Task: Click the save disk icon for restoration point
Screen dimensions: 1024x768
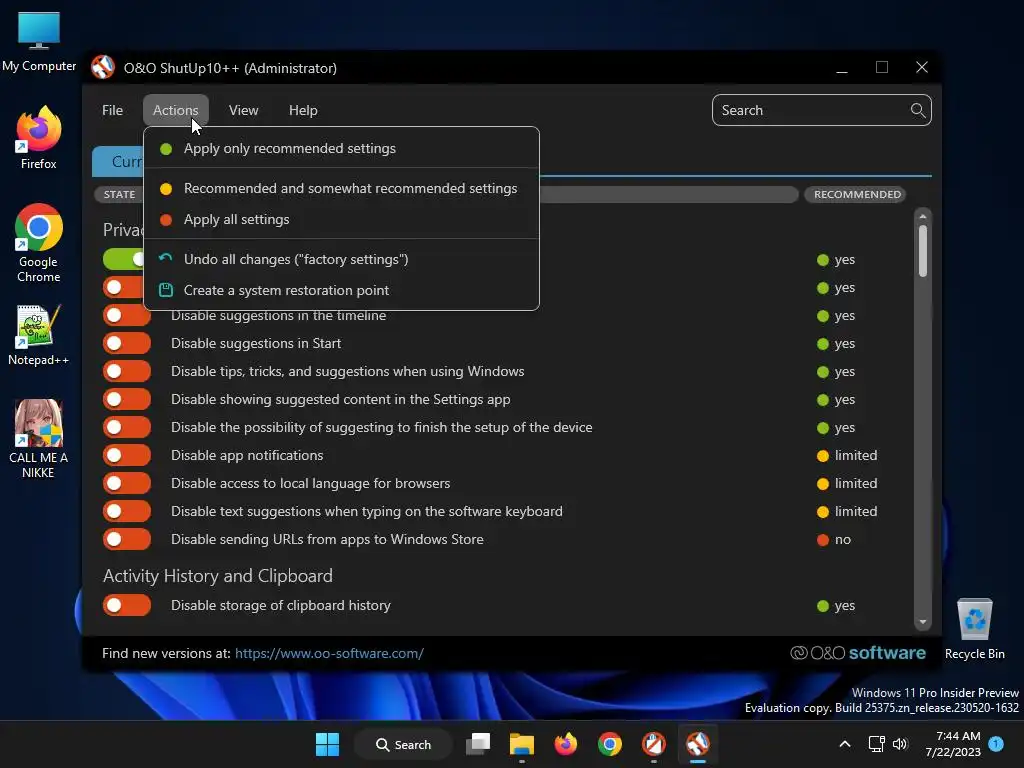Action: [166, 290]
